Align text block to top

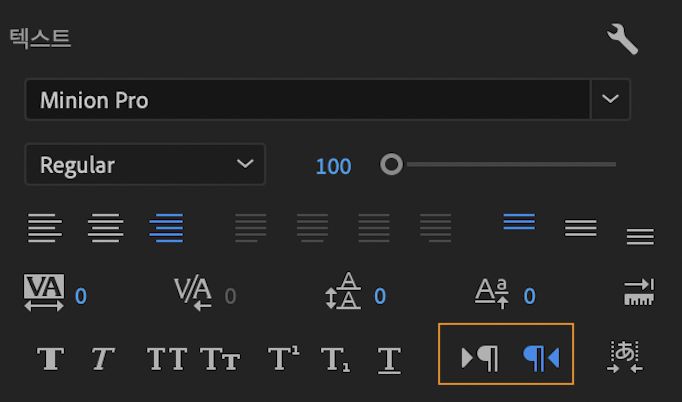point(519,222)
